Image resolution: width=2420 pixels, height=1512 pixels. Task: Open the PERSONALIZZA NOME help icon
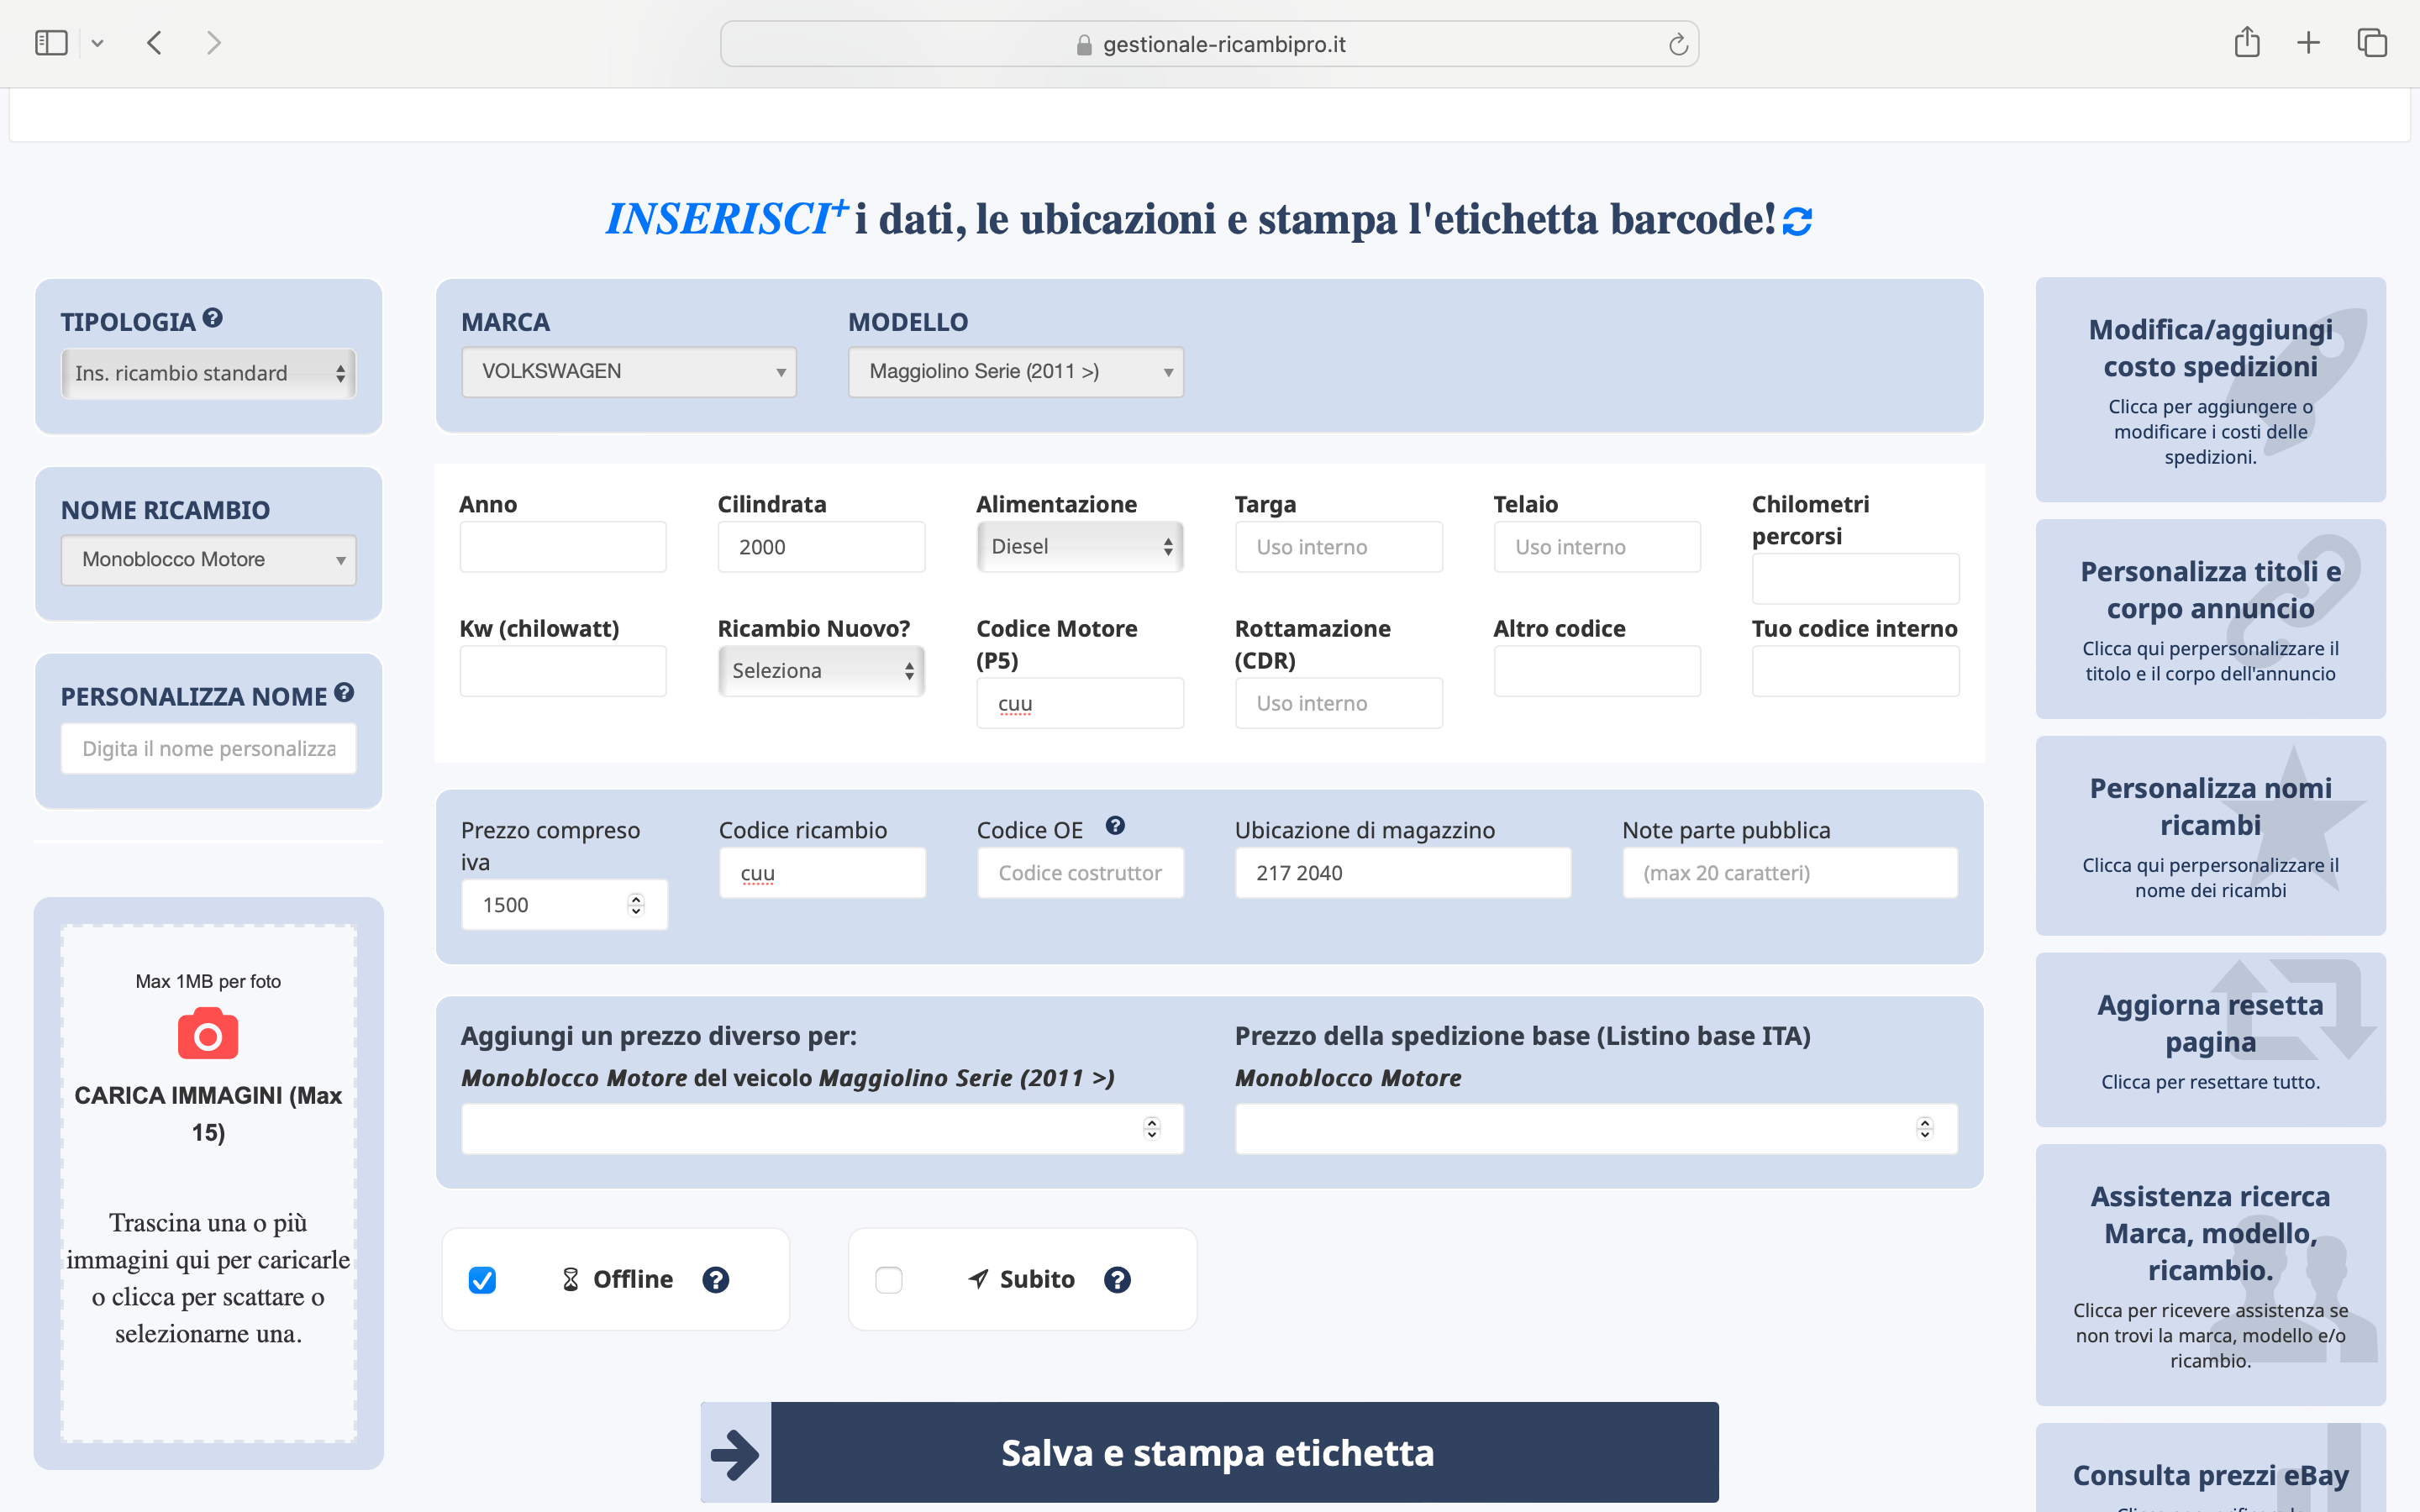click(344, 692)
